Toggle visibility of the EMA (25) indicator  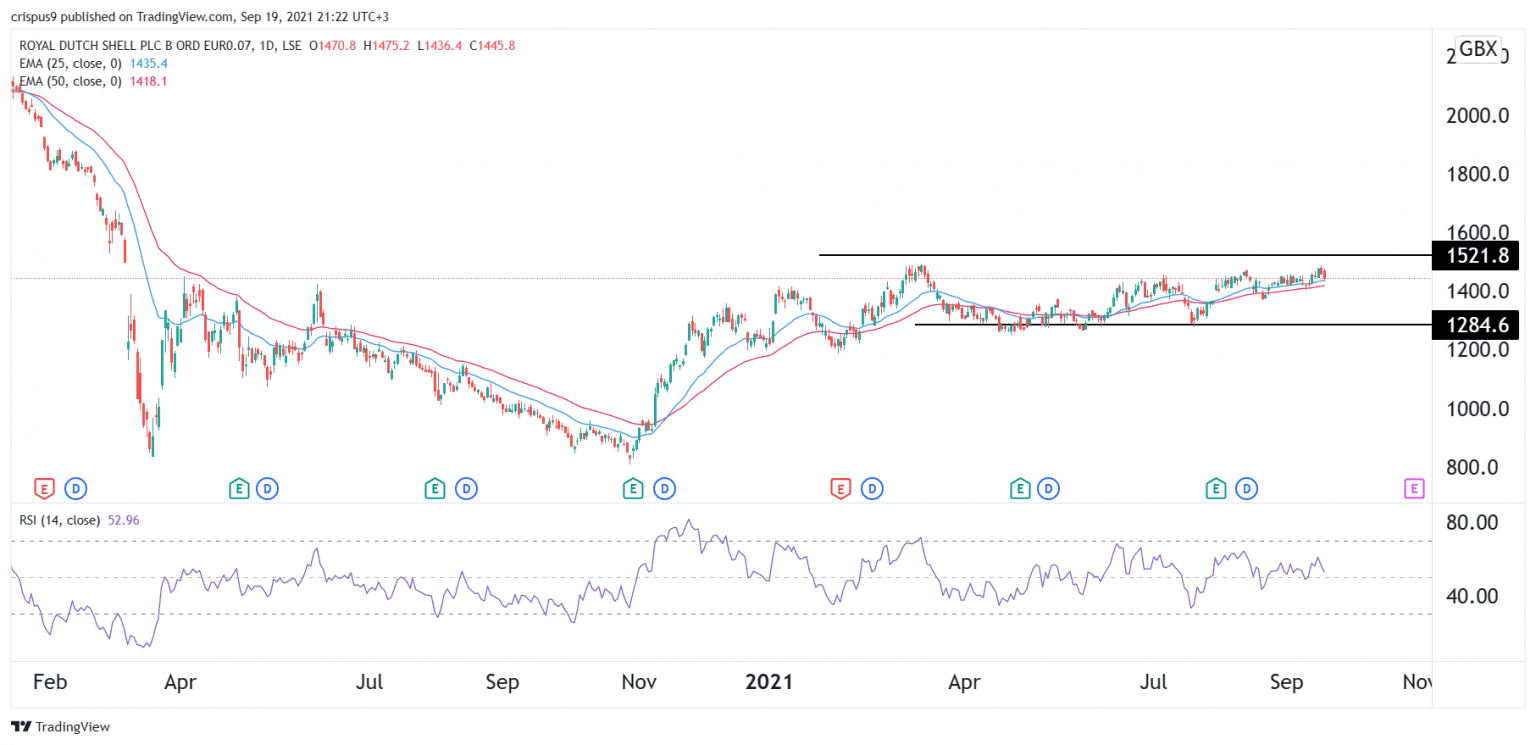[70, 62]
